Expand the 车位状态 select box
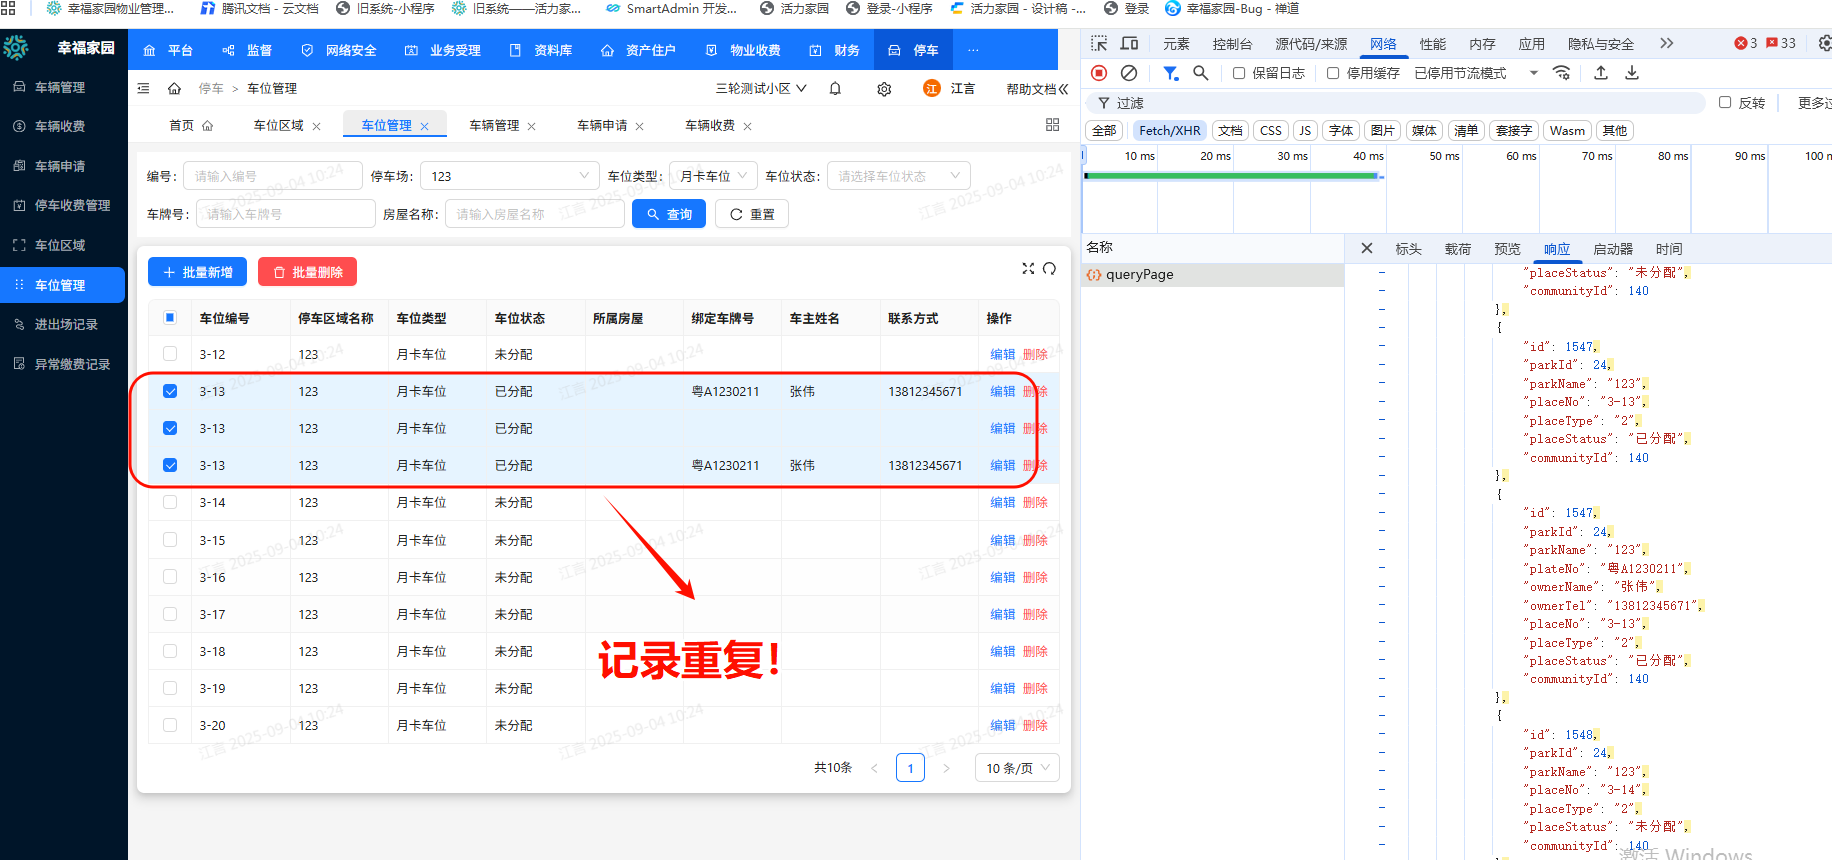 (x=898, y=176)
